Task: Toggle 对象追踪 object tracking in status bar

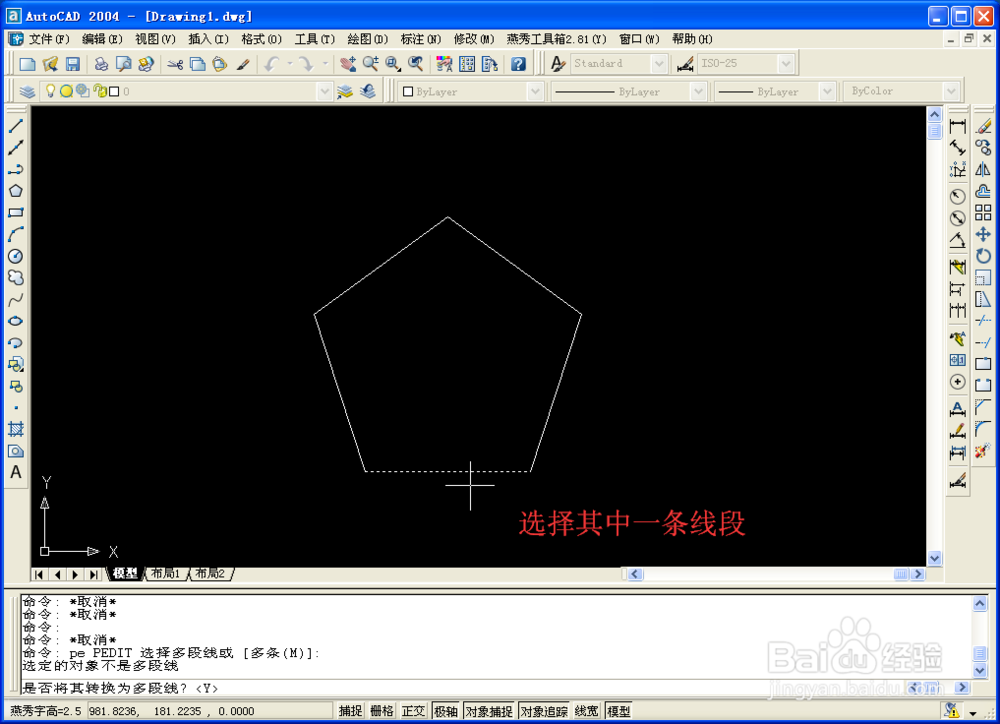Action: click(544, 711)
